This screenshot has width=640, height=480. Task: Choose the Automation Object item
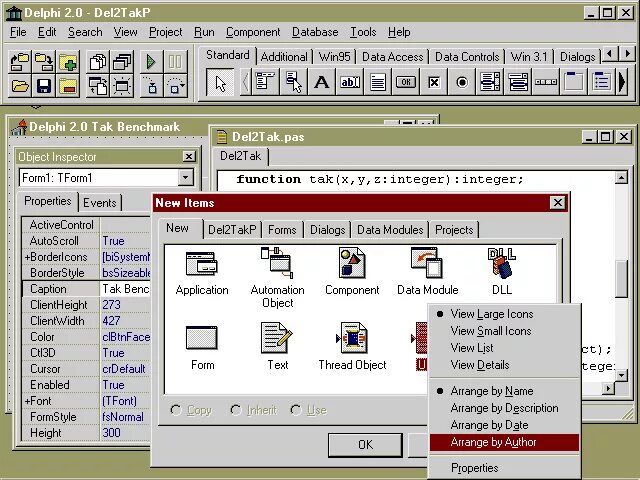pos(278,278)
